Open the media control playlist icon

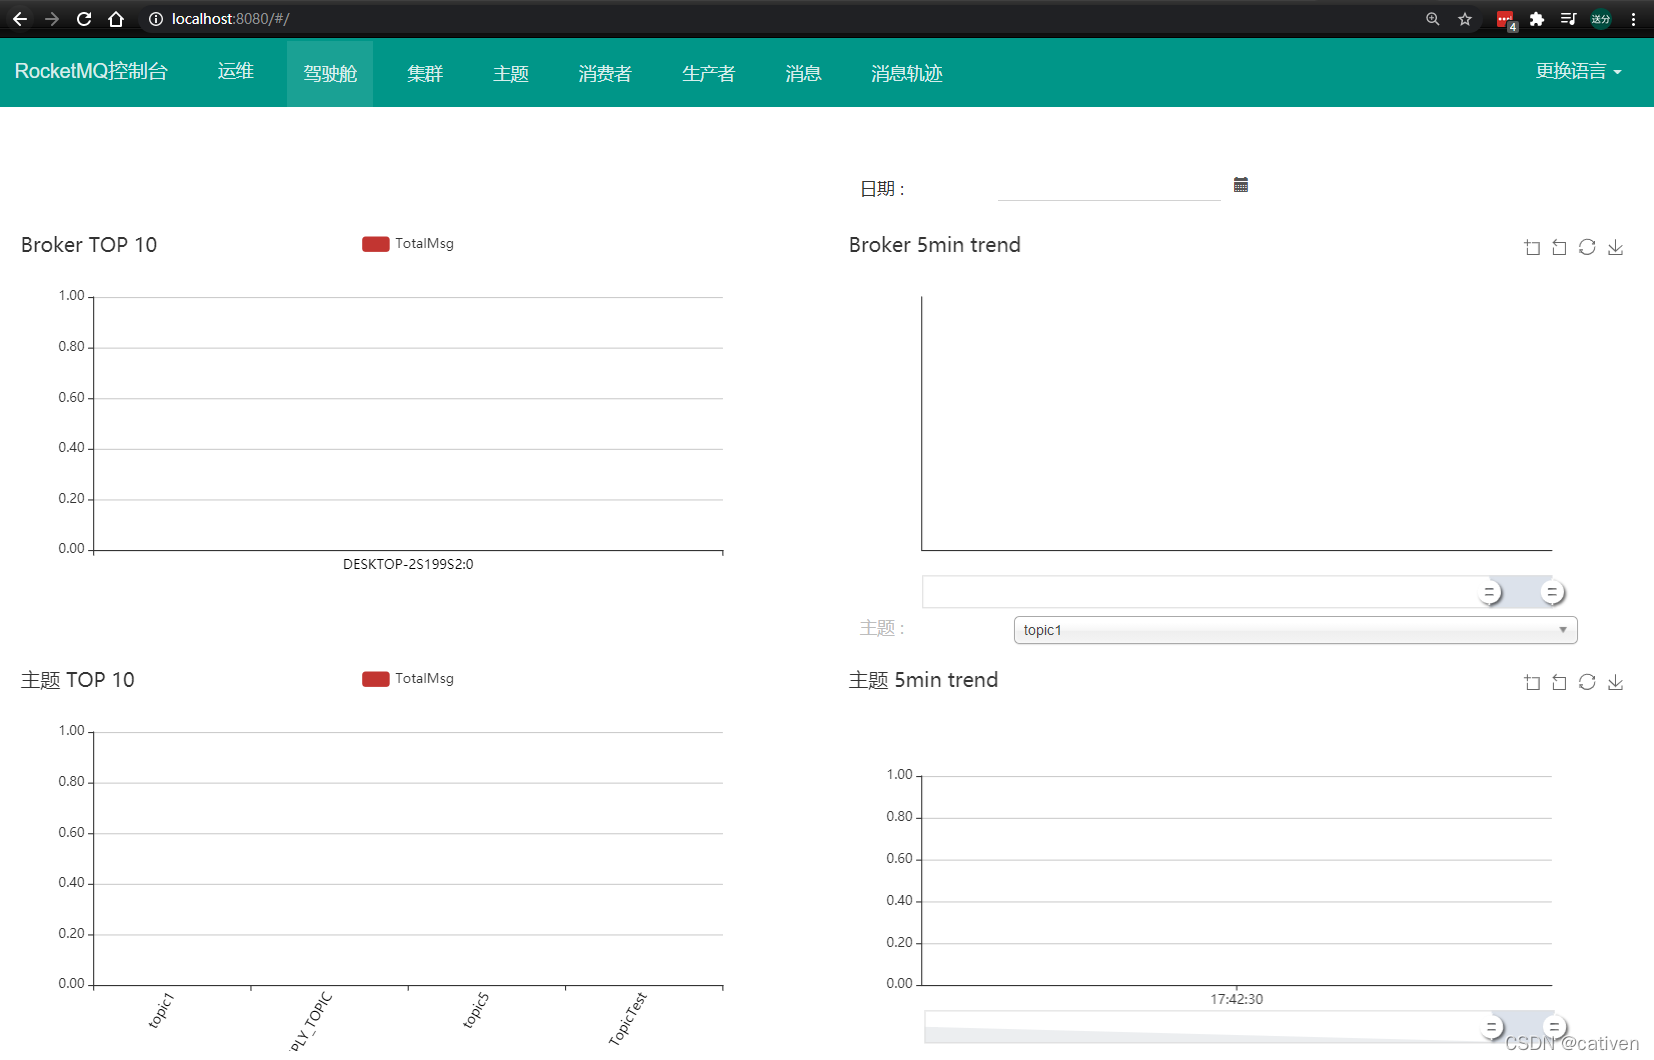tap(1569, 19)
